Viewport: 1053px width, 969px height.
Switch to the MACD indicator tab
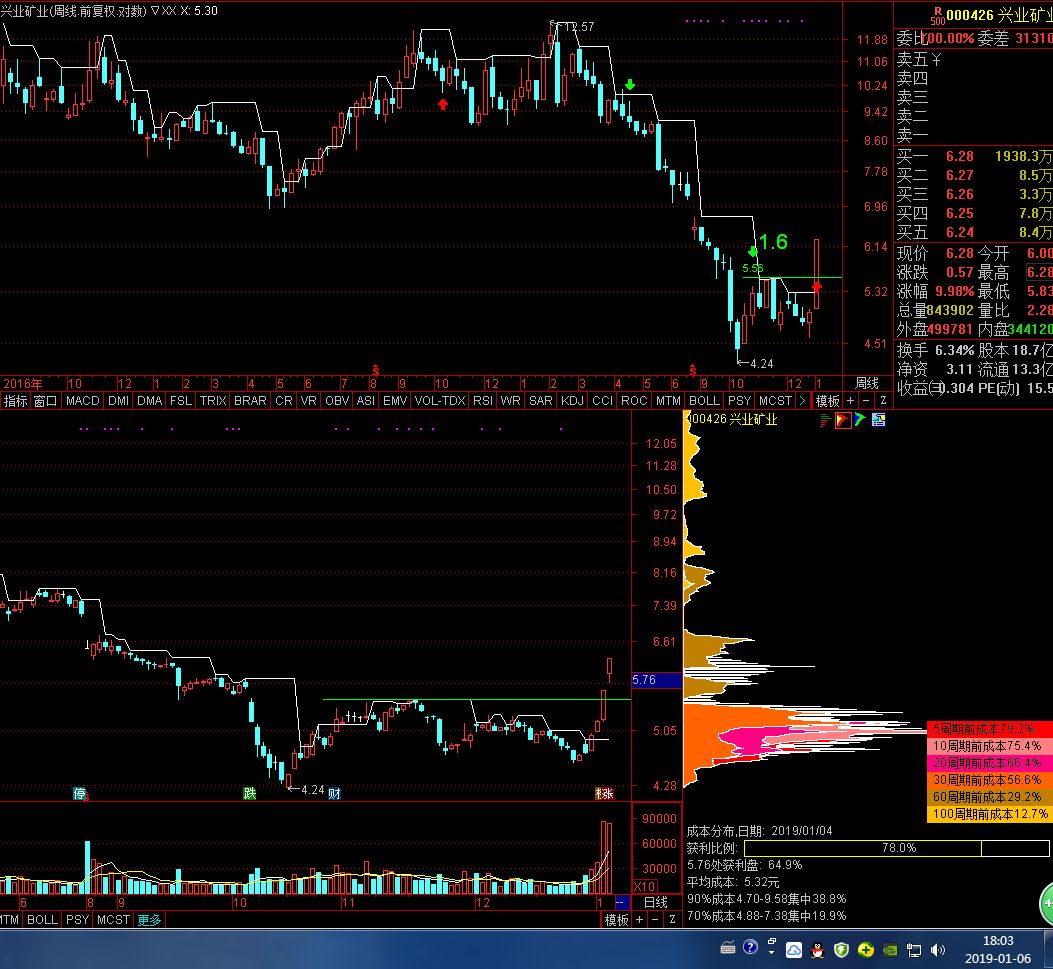click(x=83, y=400)
